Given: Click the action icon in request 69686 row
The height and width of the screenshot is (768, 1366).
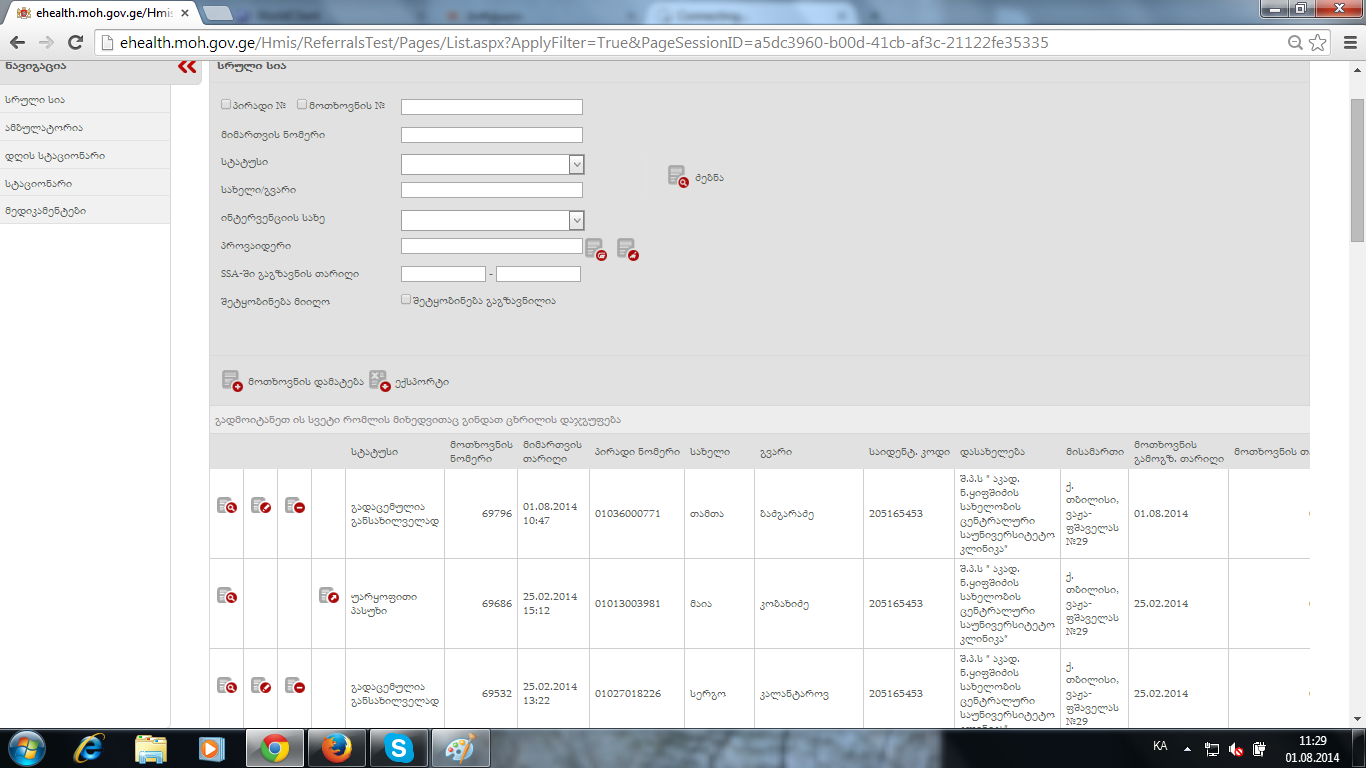Looking at the screenshot, I should coord(329,596).
